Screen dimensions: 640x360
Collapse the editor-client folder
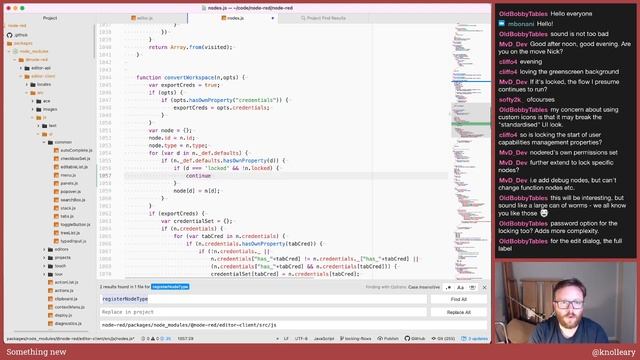pos(21,76)
